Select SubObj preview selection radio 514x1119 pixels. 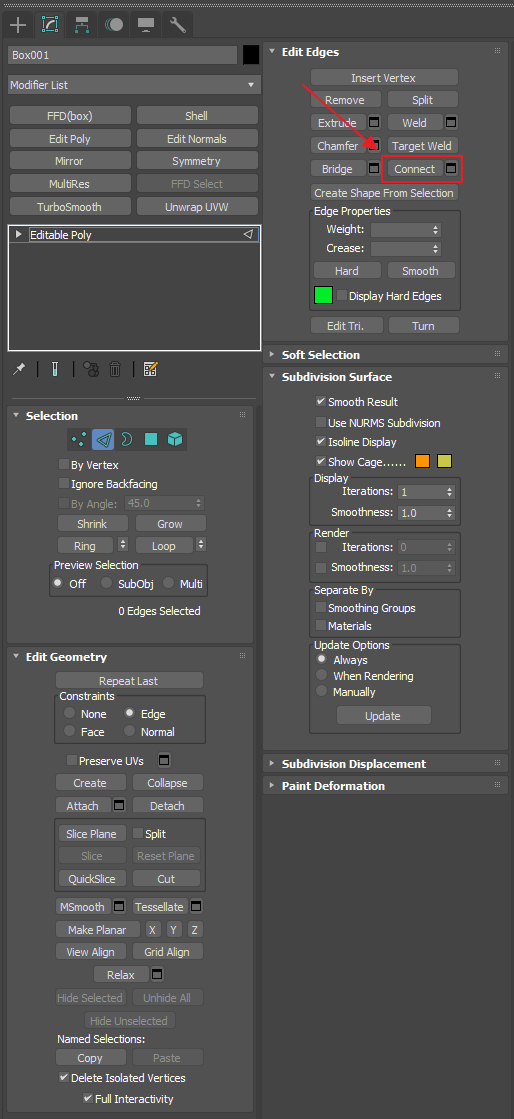[x=106, y=584]
